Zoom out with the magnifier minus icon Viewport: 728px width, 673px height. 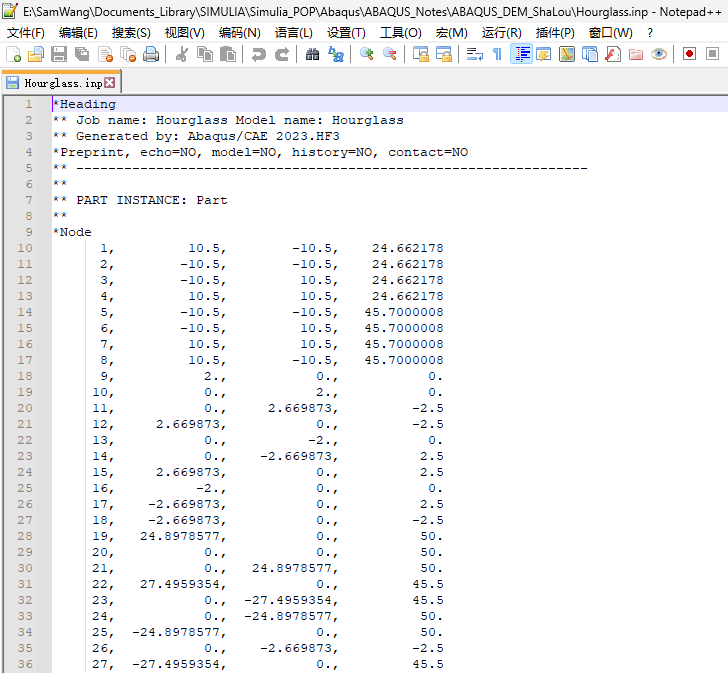tap(390, 54)
